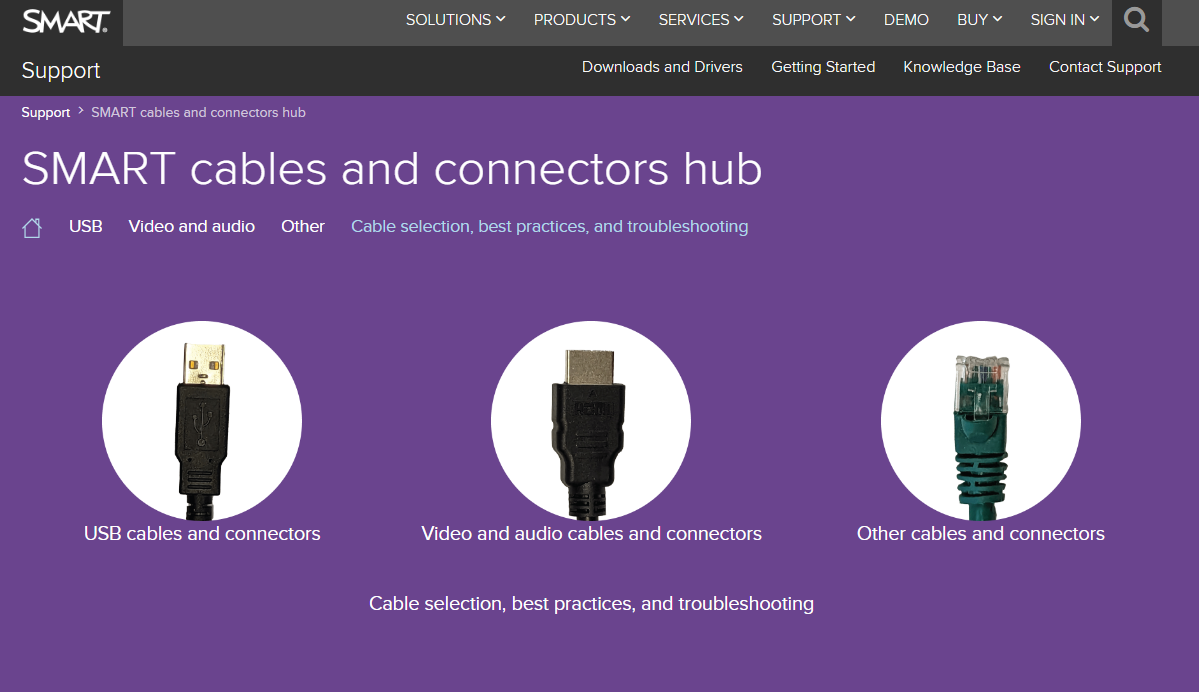Open the Knowledge Base page
Screen dimensions: 1199x692
pyautogui.click(x=961, y=66)
